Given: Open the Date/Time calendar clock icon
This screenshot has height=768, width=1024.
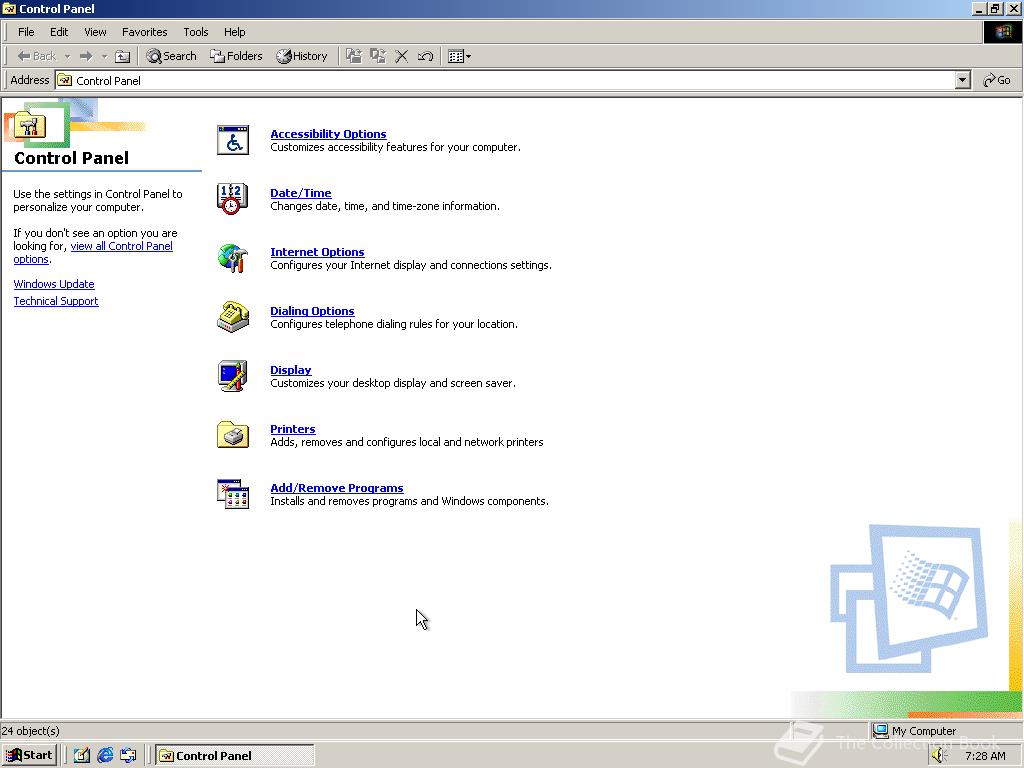Looking at the screenshot, I should pos(232,199).
